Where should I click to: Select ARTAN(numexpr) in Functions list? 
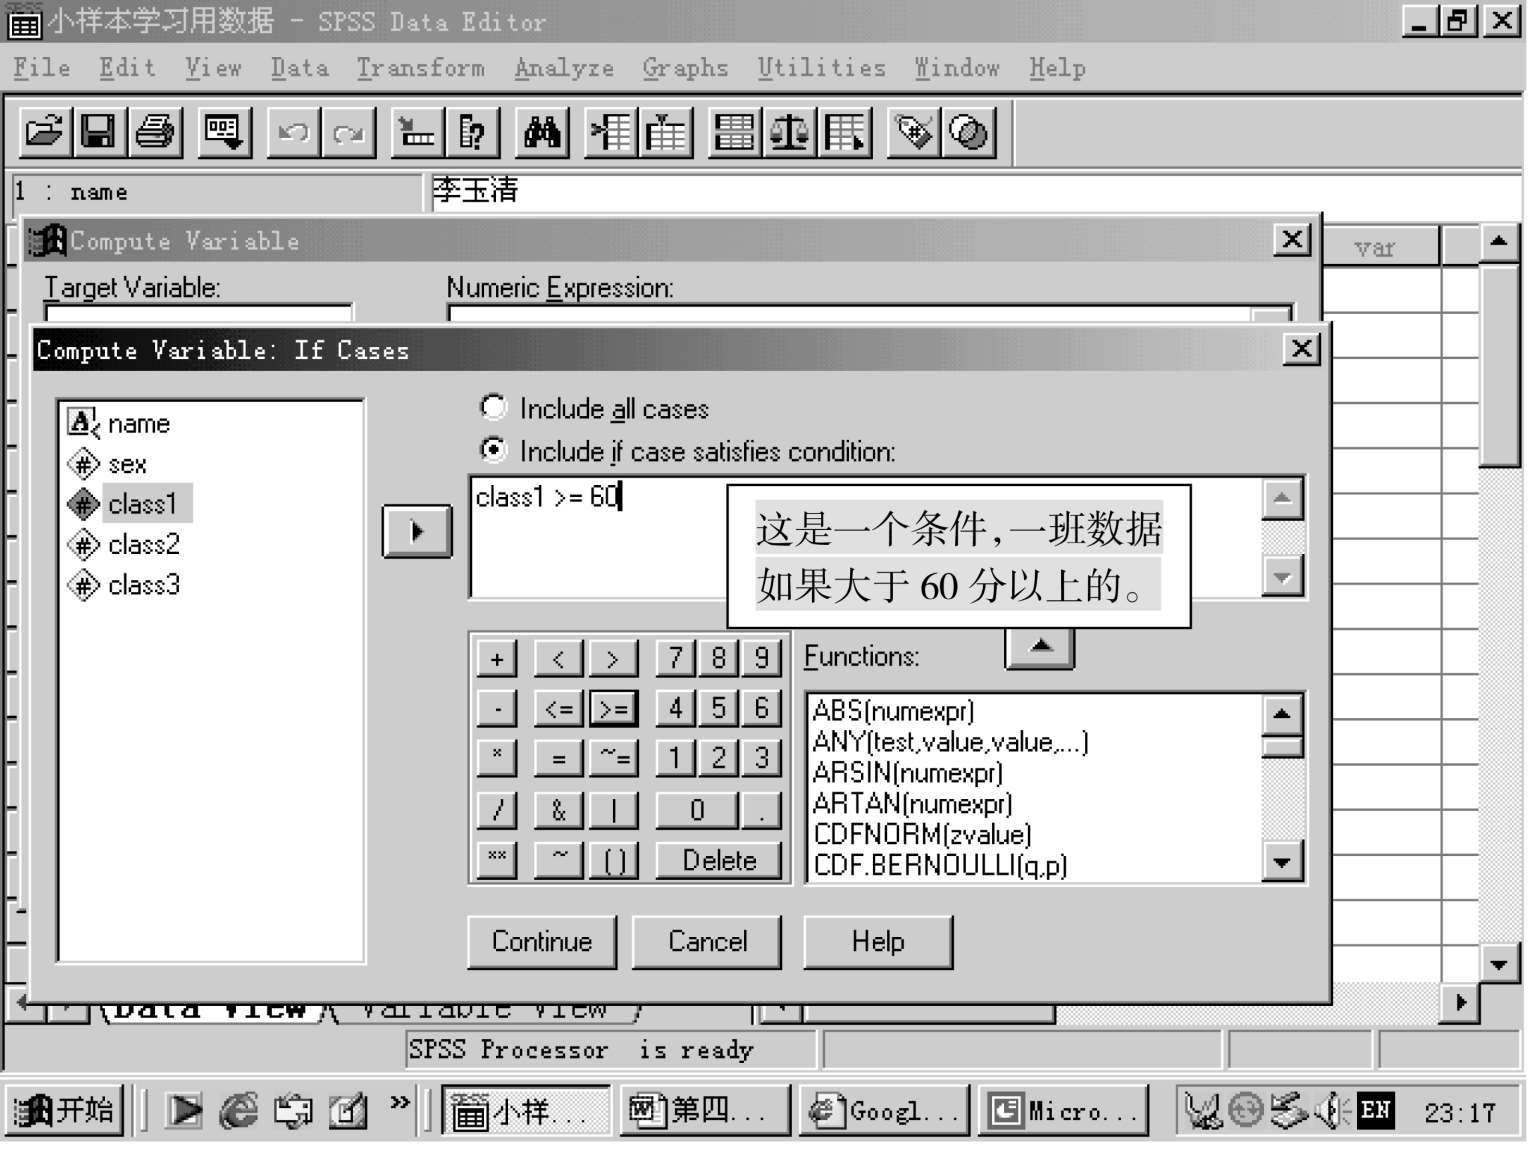(913, 804)
